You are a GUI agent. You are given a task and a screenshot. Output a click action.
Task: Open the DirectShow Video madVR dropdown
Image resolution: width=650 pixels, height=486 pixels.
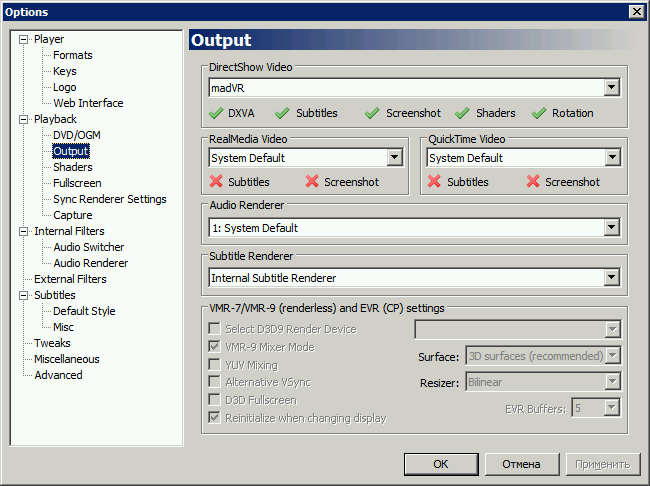pyautogui.click(x=611, y=87)
